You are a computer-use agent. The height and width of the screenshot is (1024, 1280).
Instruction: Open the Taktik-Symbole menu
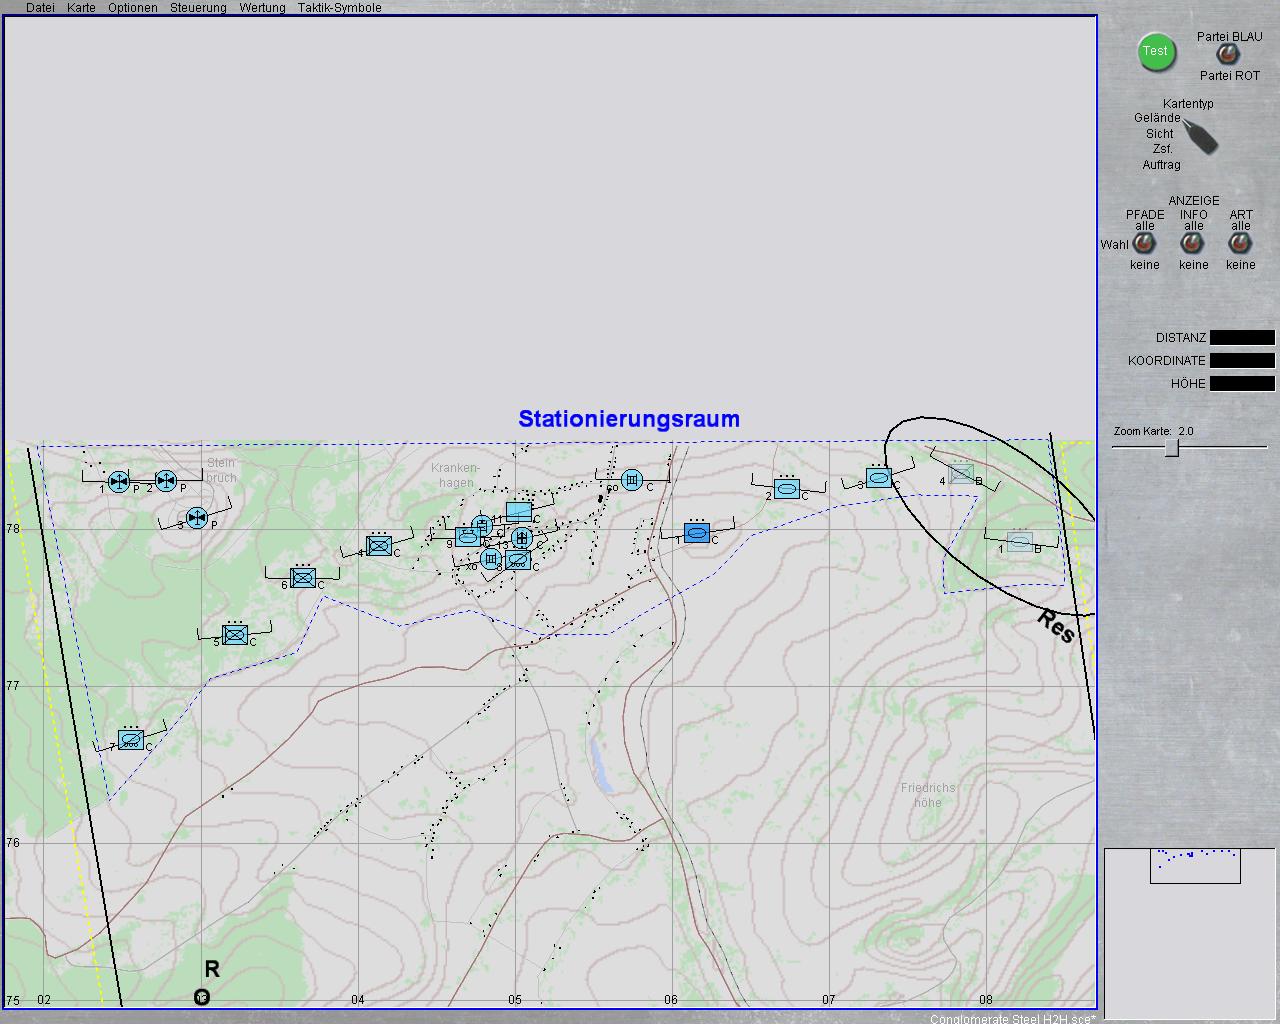[x=339, y=8]
